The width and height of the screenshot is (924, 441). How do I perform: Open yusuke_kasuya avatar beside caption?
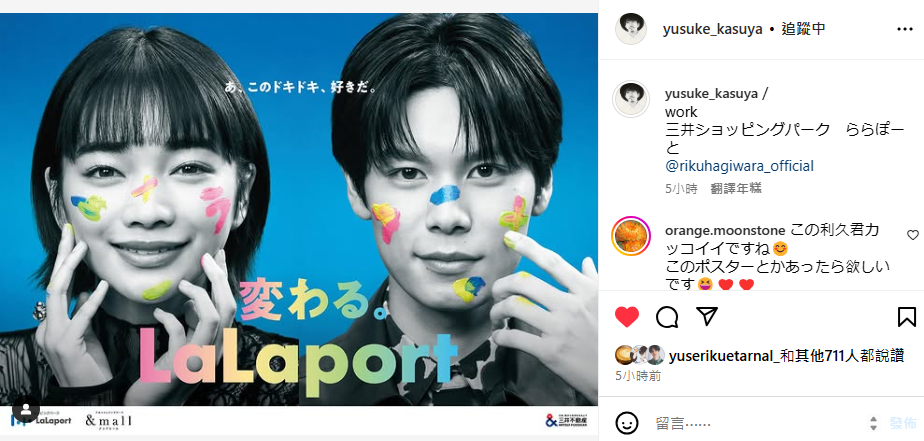tap(631, 99)
